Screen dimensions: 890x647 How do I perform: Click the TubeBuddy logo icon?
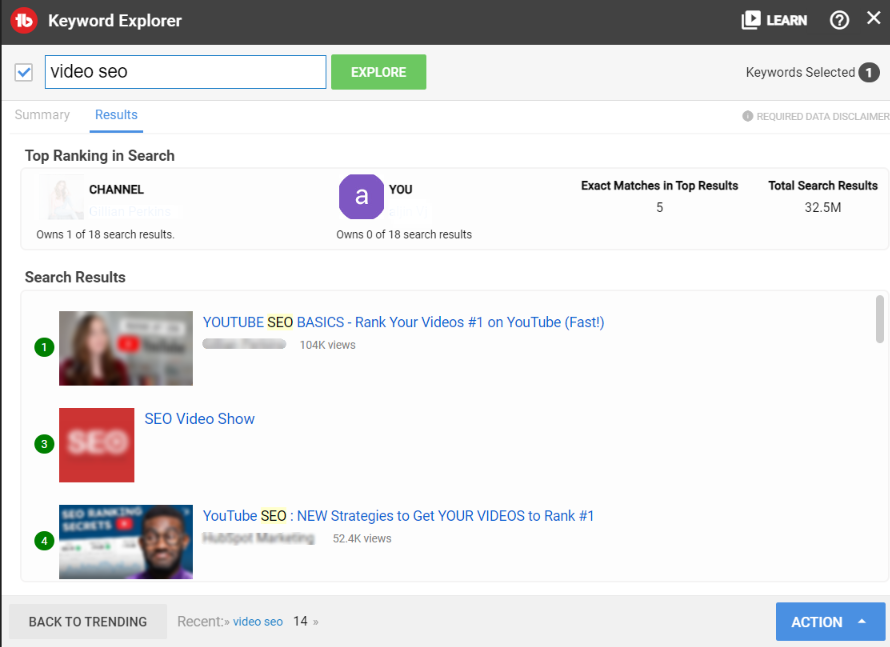pos(23,19)
